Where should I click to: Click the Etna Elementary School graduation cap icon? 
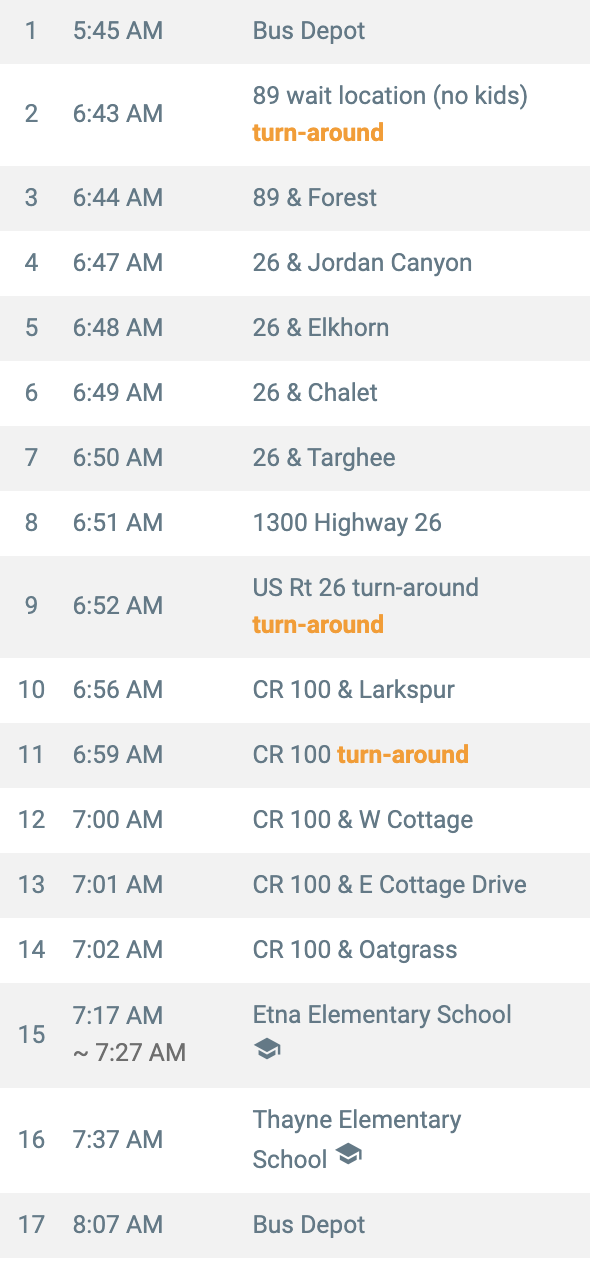[267, 1049]
